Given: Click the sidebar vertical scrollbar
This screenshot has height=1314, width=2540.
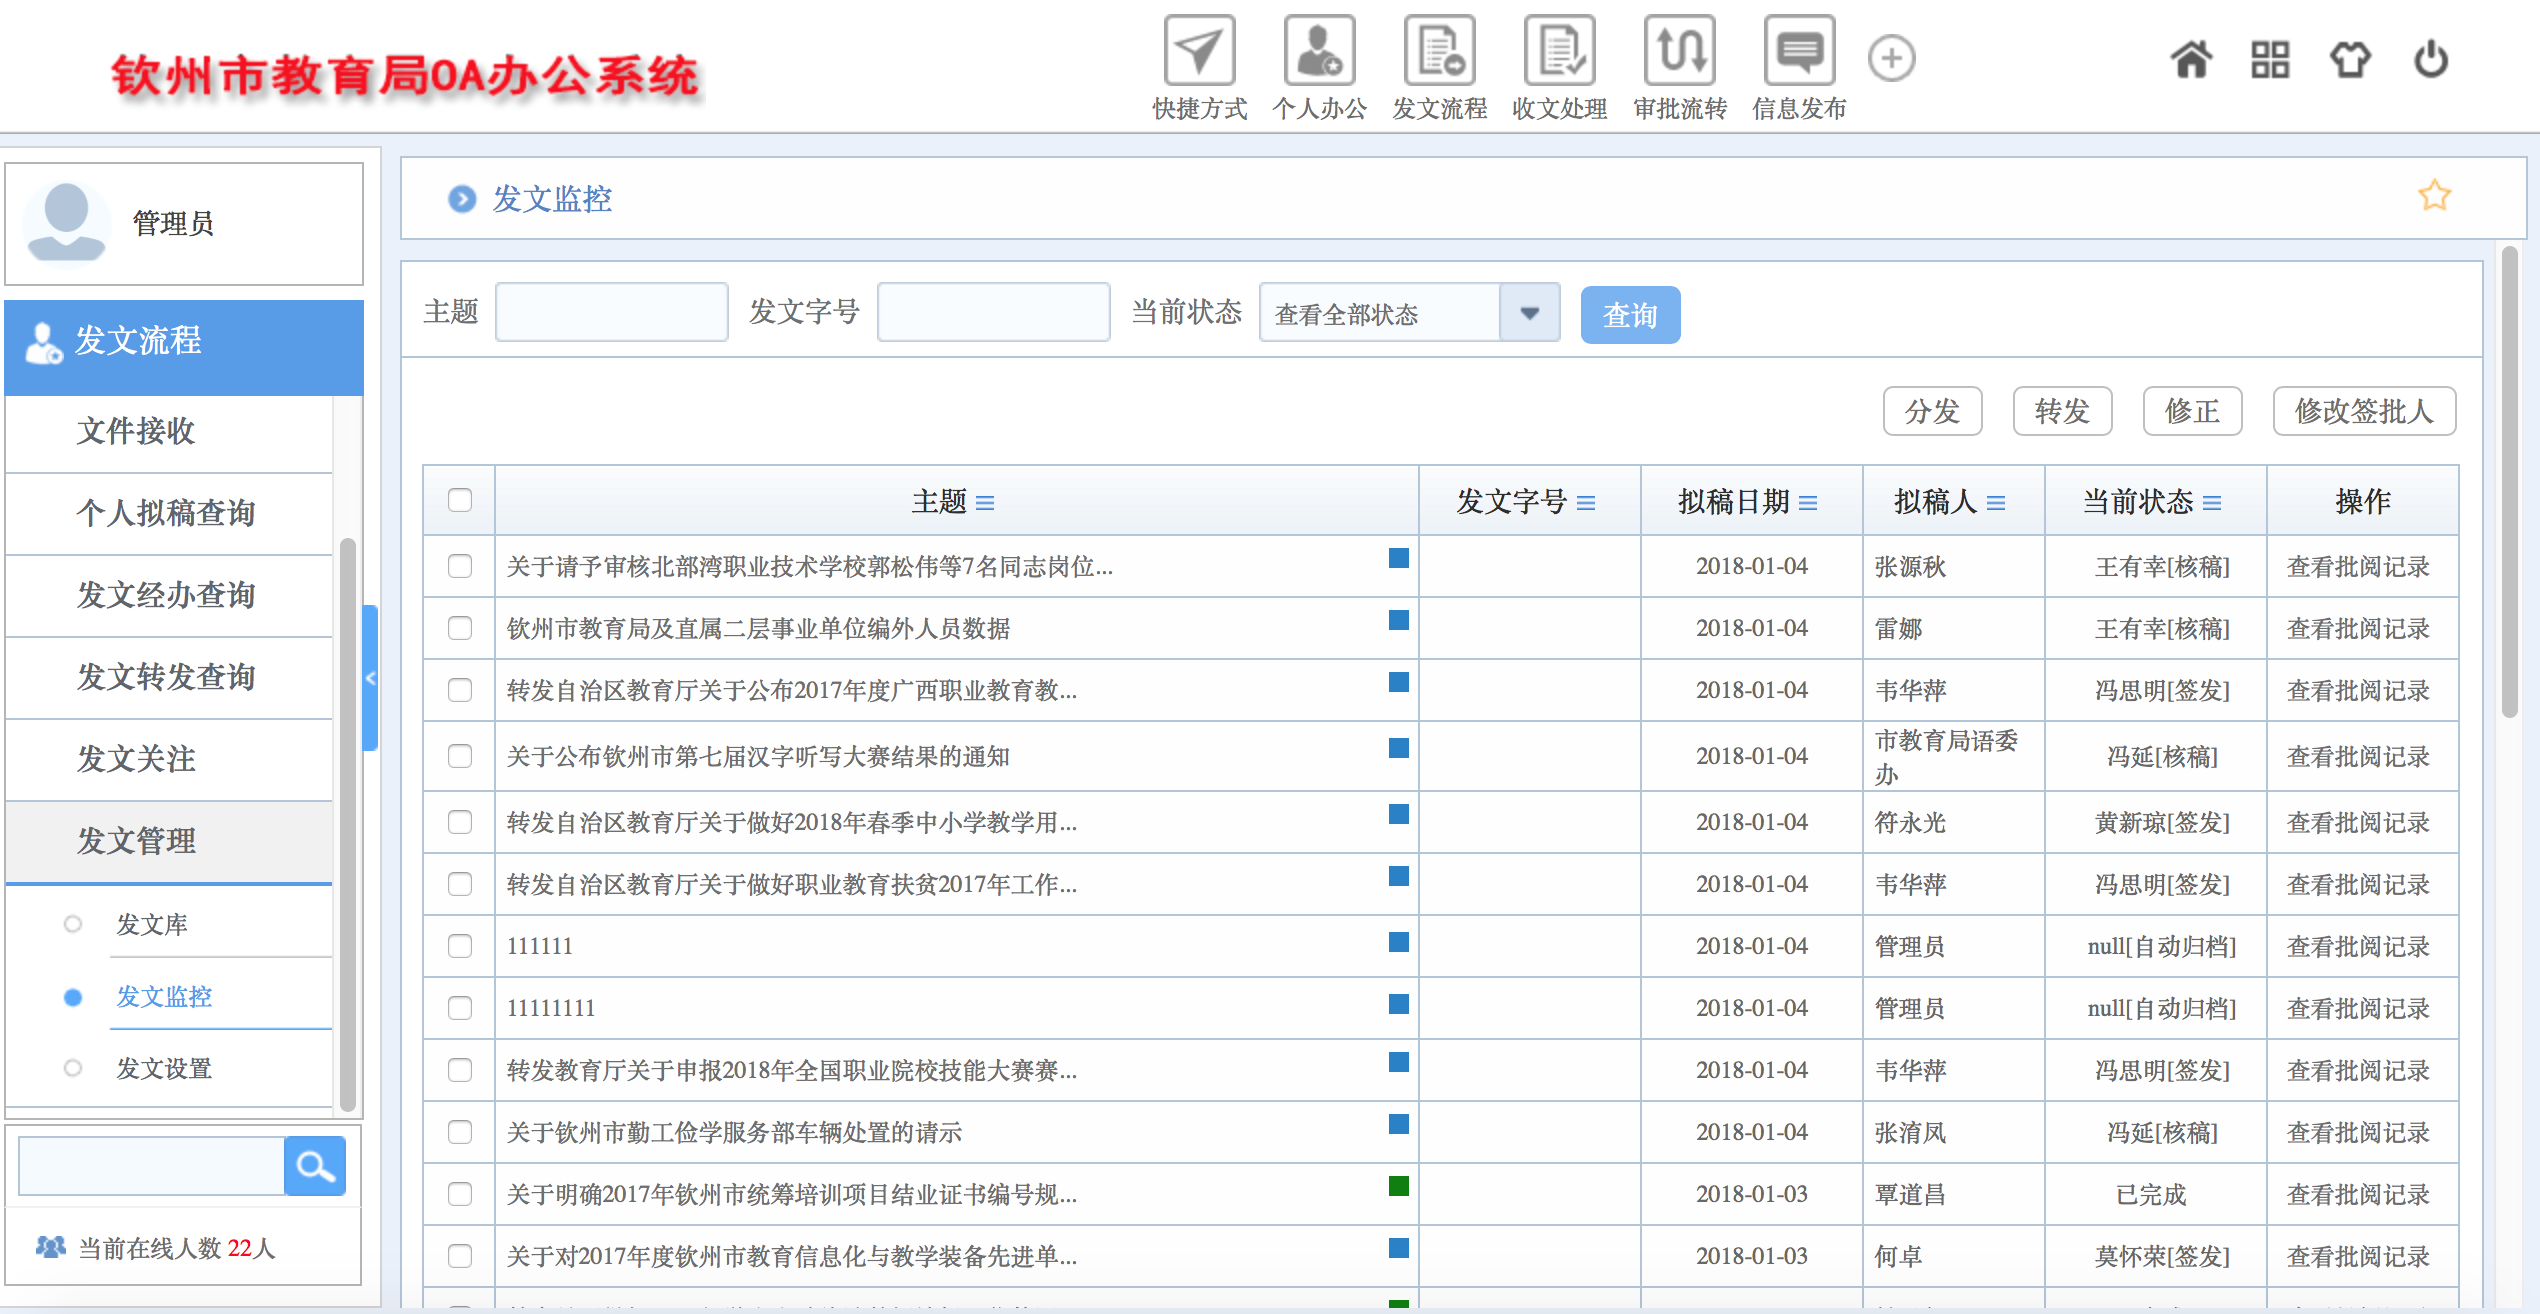Looking at the screenshot, I should pyautogui.click(x=347, y=825).
